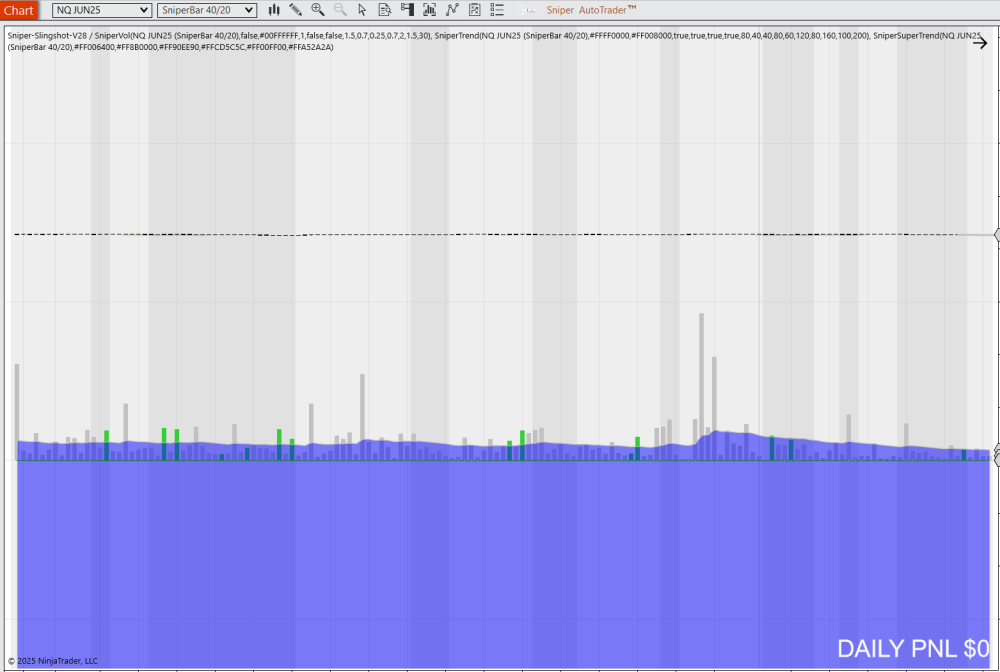Click faded icon left of Sniper AutoTrader
The height and width of the screenshot is (672, 1000).
coord(525,10)
